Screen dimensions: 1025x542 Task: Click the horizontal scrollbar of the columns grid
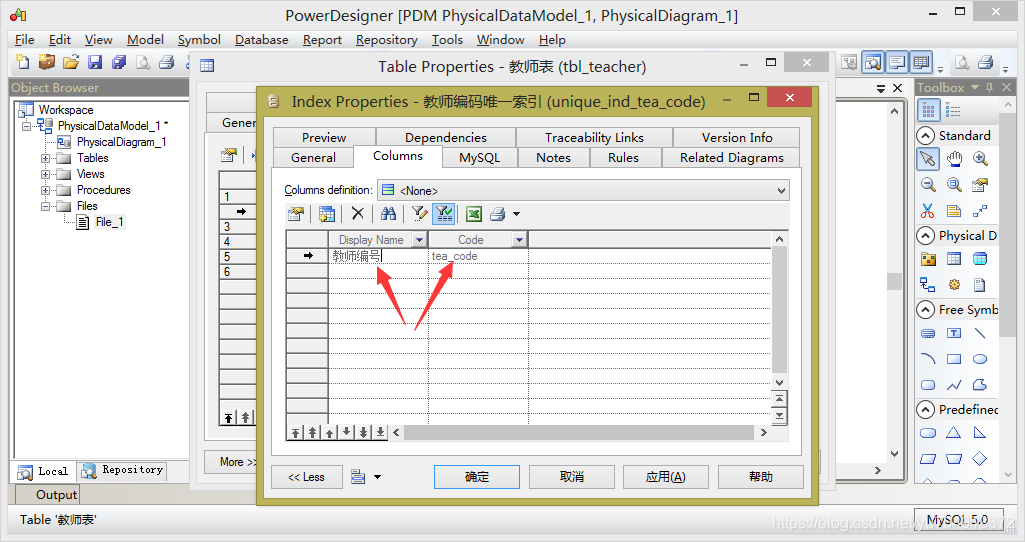click(x=579, y=432)
